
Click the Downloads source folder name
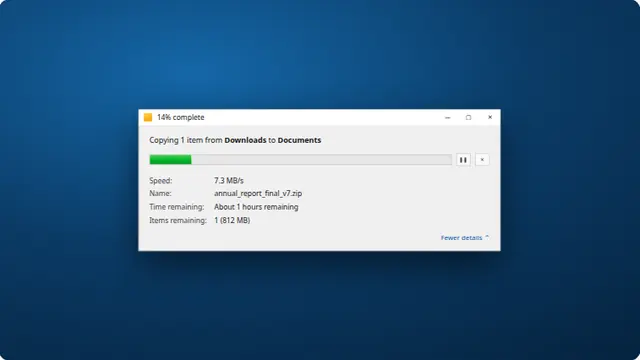[x=245, y=140]
